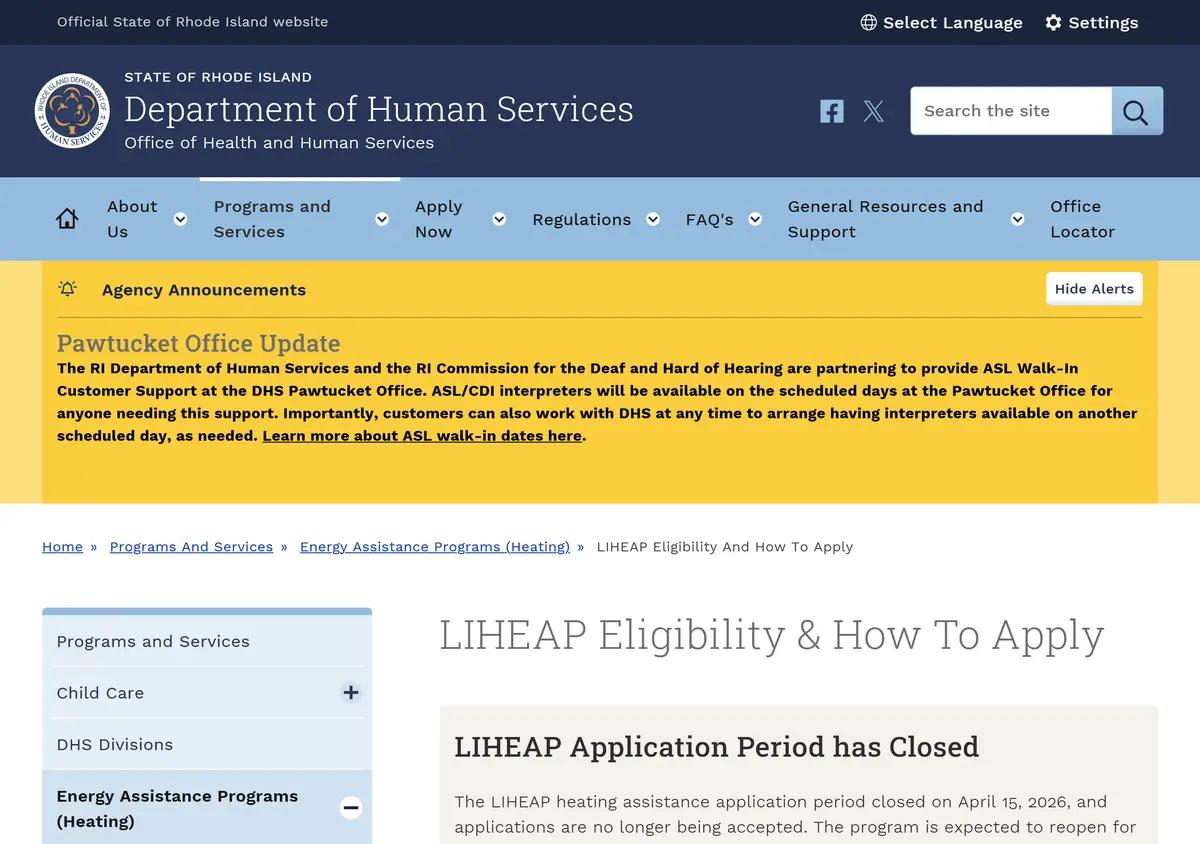Click Programs And Services breadcrumb link

click(x=191, y=547)
